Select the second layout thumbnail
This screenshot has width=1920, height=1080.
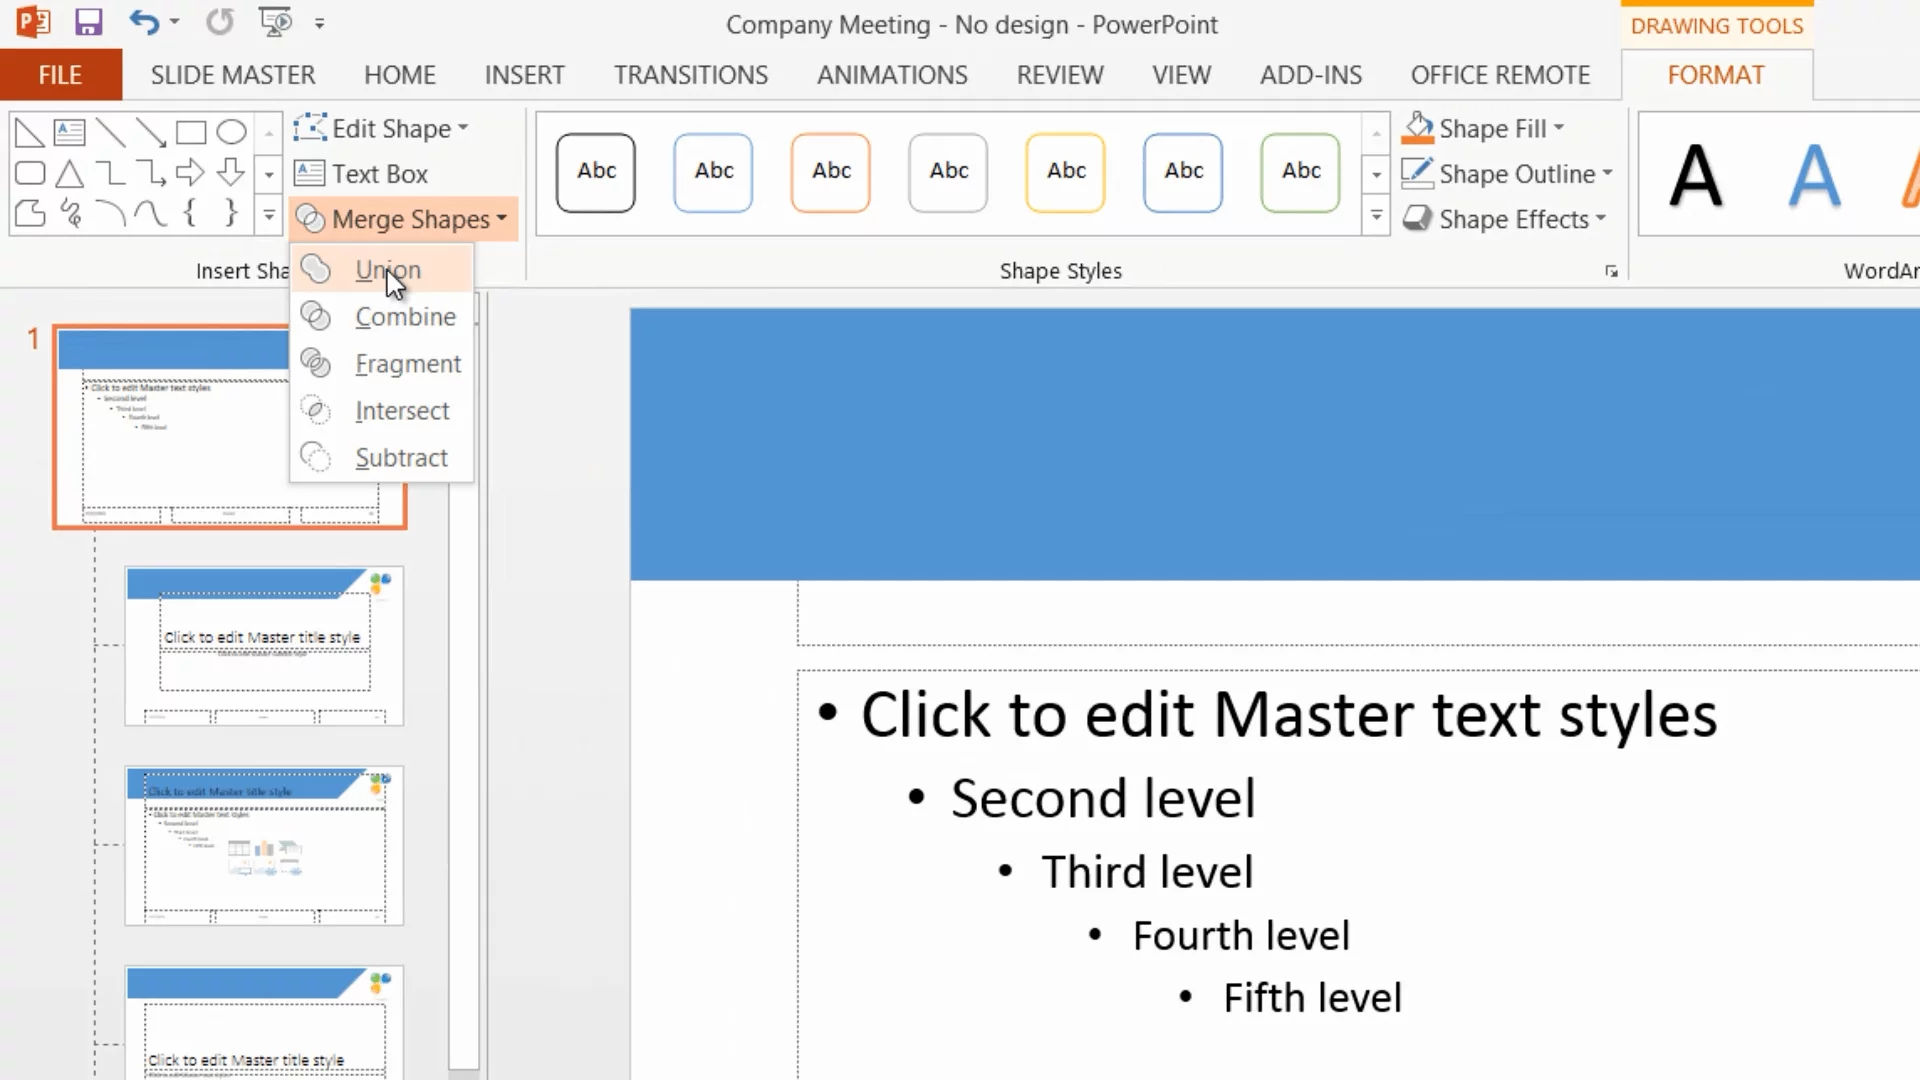pyautogui.click(x=264, y=845)
